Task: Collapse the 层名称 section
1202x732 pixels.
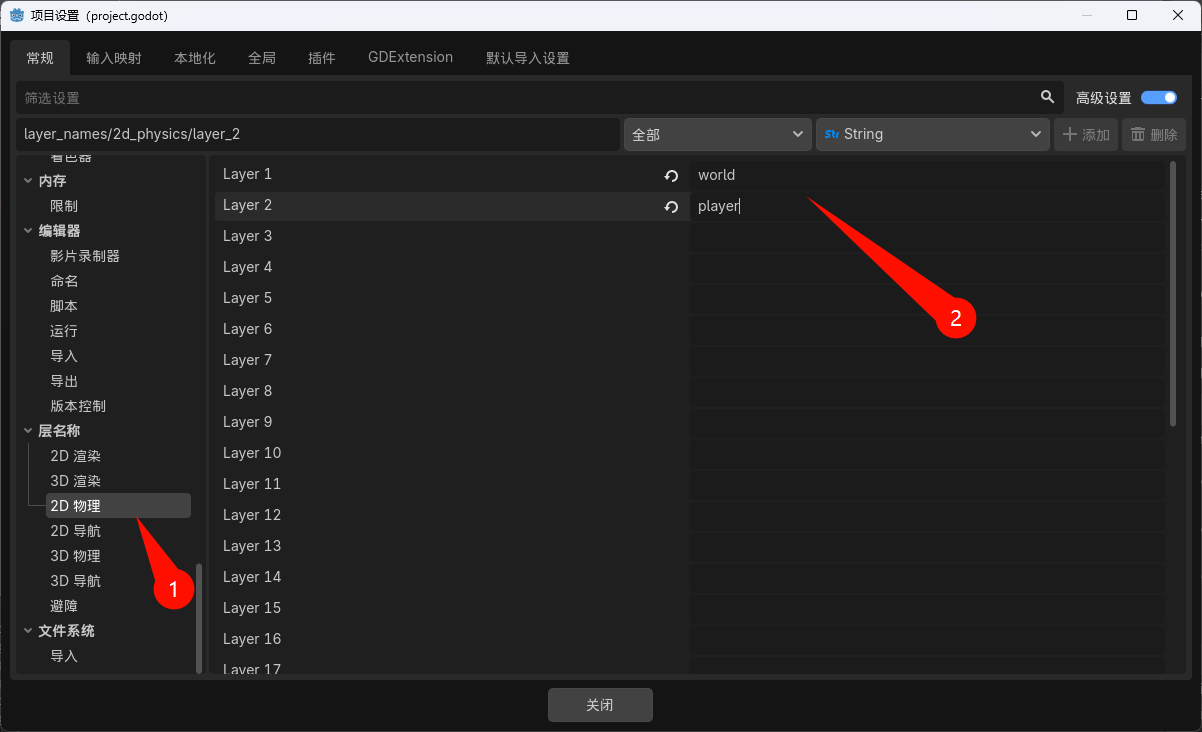Action: pos(28,431)
